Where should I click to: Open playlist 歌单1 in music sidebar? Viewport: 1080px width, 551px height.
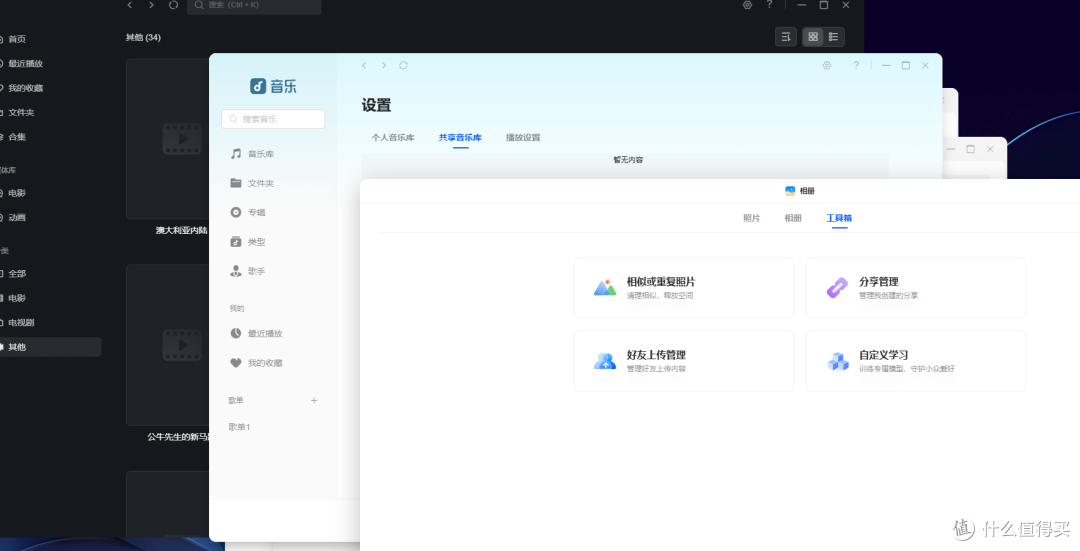coord(240,427)
